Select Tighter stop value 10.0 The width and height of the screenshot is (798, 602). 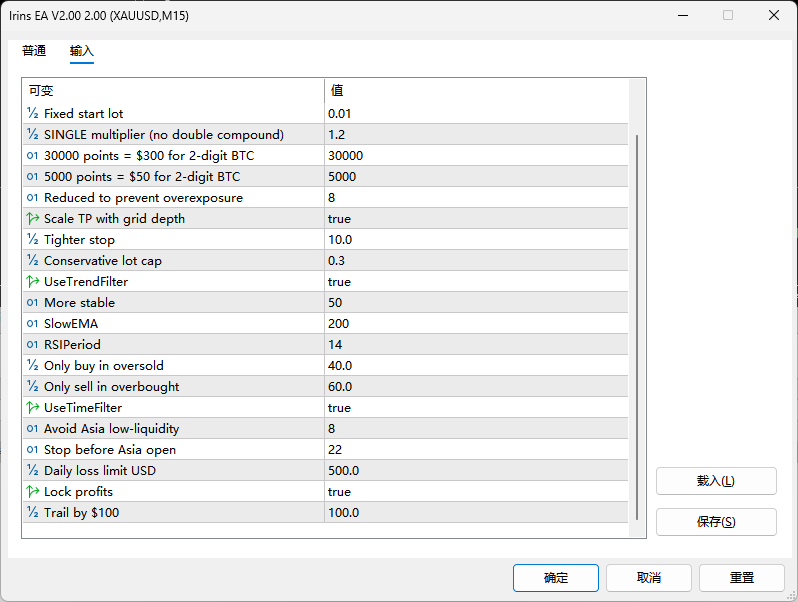[476, 239]
